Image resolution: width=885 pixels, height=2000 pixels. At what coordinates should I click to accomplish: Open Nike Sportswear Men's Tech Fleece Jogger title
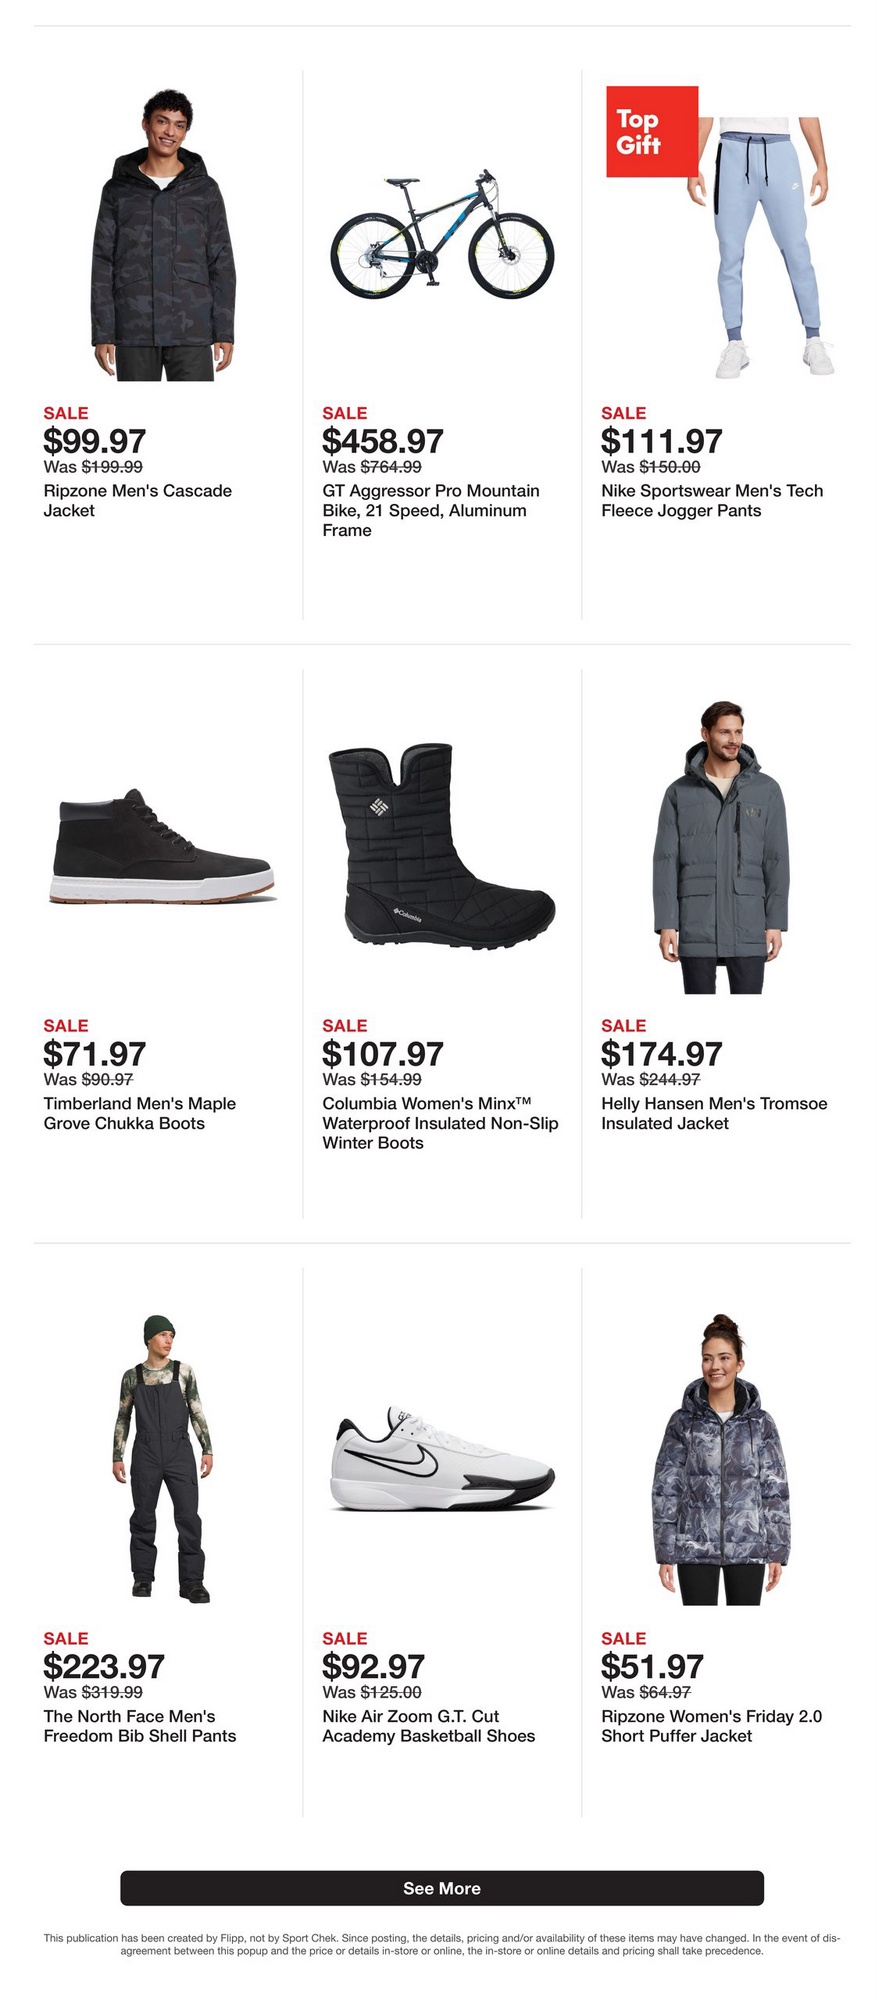point(712,501)
